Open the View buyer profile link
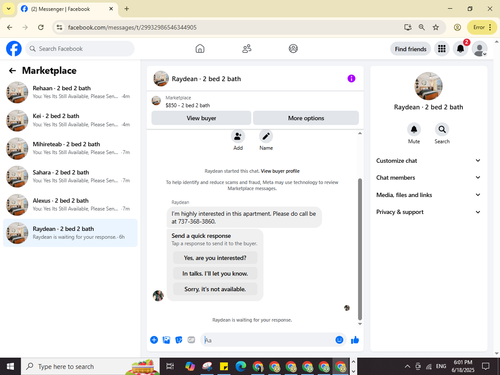Screen dimensions: 500x375 click(x=280, y=171)
